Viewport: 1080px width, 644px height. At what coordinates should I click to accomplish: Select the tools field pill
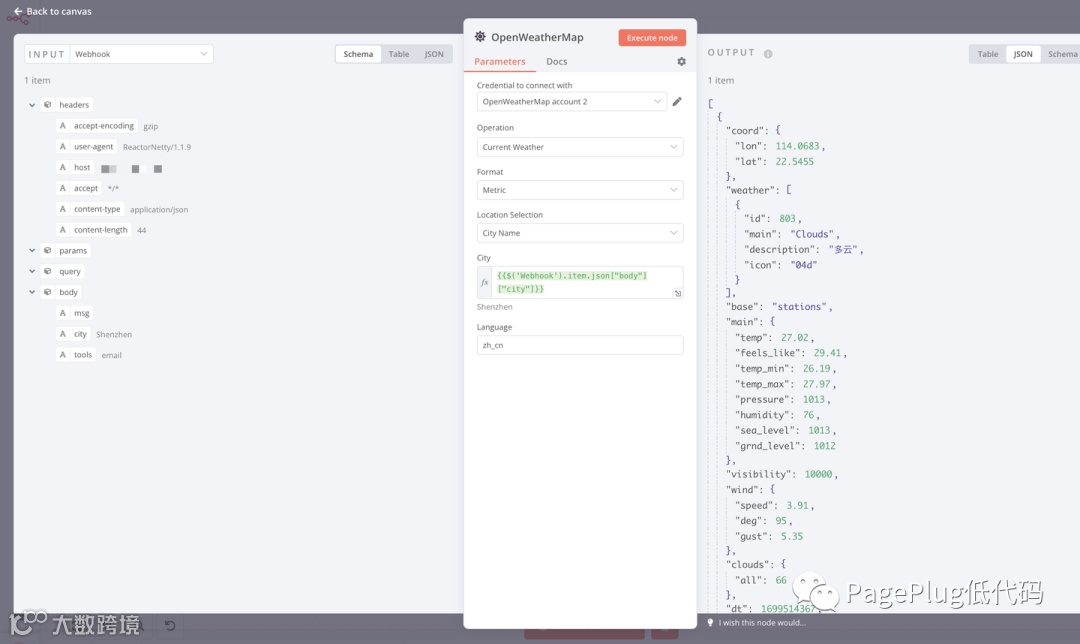click(x=76, y=355)
